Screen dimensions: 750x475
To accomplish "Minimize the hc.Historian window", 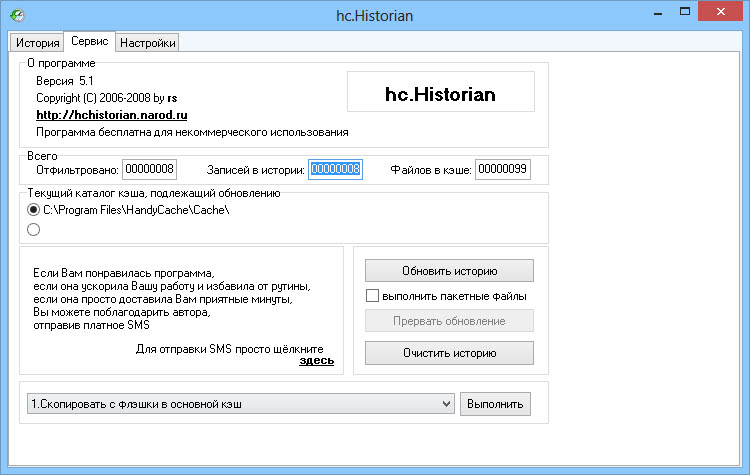I will 658,12.
